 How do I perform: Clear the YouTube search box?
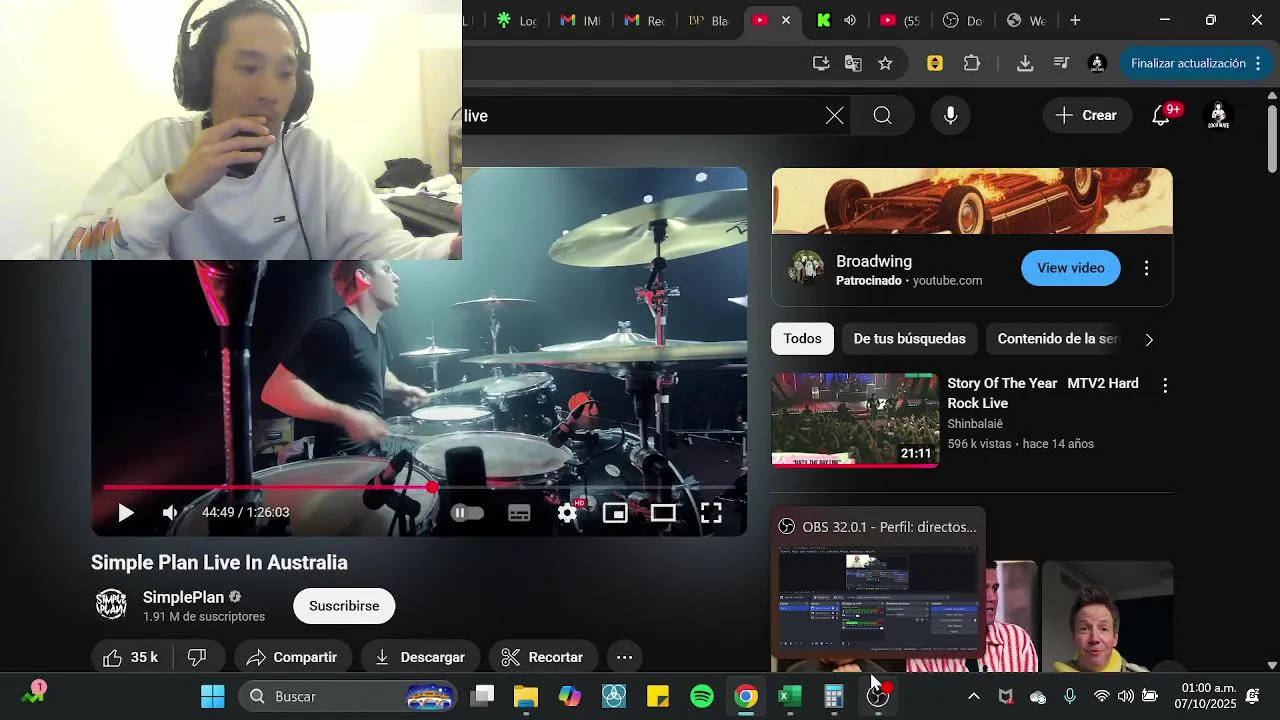tap(835, 116)
